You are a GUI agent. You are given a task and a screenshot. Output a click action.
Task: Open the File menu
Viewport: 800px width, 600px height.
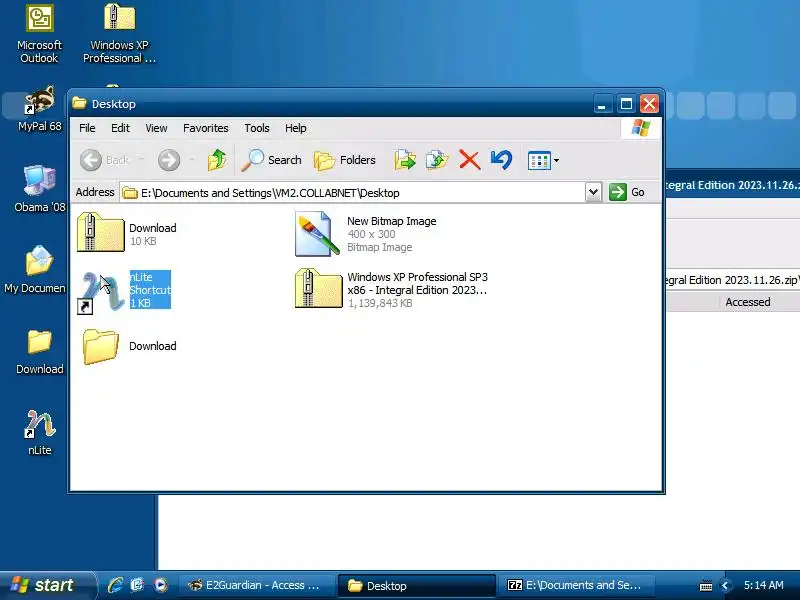coord(87,128)
